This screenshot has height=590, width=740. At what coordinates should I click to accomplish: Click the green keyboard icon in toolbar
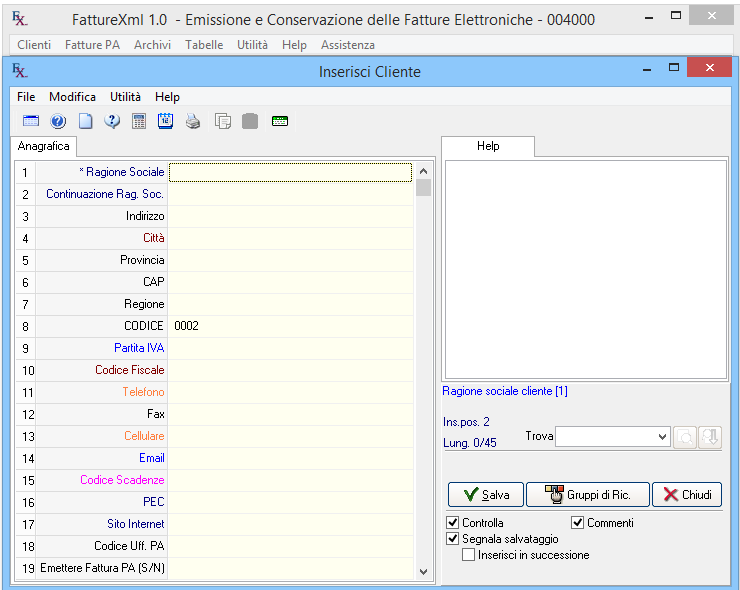[280, 121]
